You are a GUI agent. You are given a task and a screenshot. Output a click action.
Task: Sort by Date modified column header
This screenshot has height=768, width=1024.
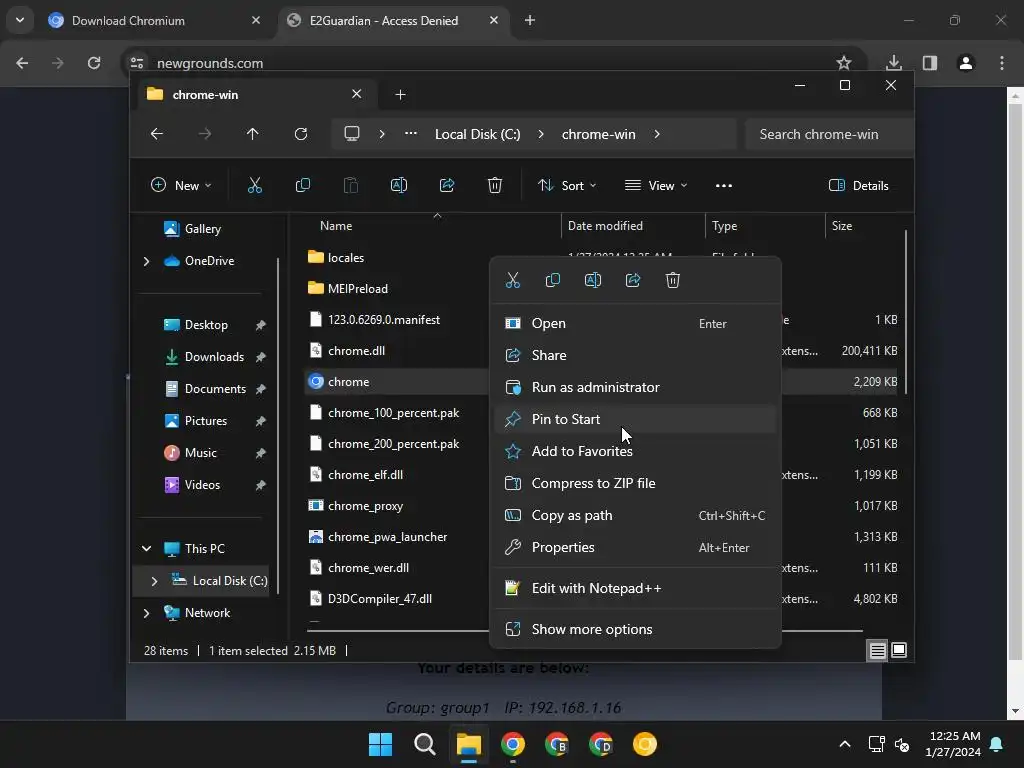605,226
